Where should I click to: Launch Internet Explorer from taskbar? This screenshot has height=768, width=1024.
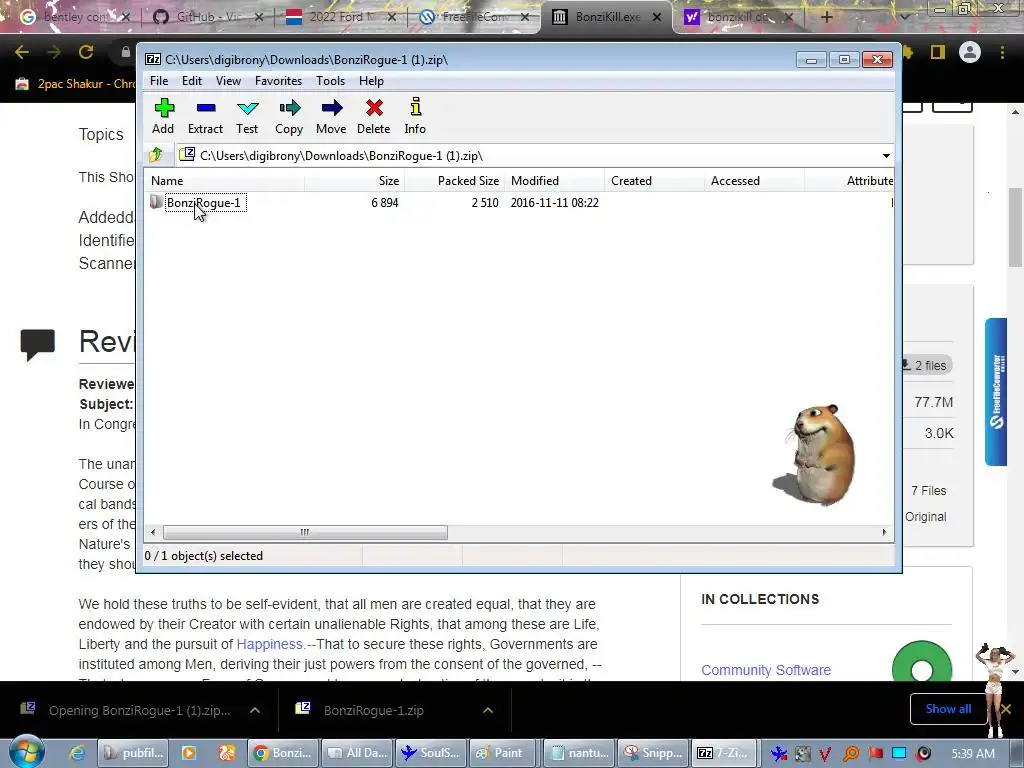pyautogui.click(x=77, y=753)
